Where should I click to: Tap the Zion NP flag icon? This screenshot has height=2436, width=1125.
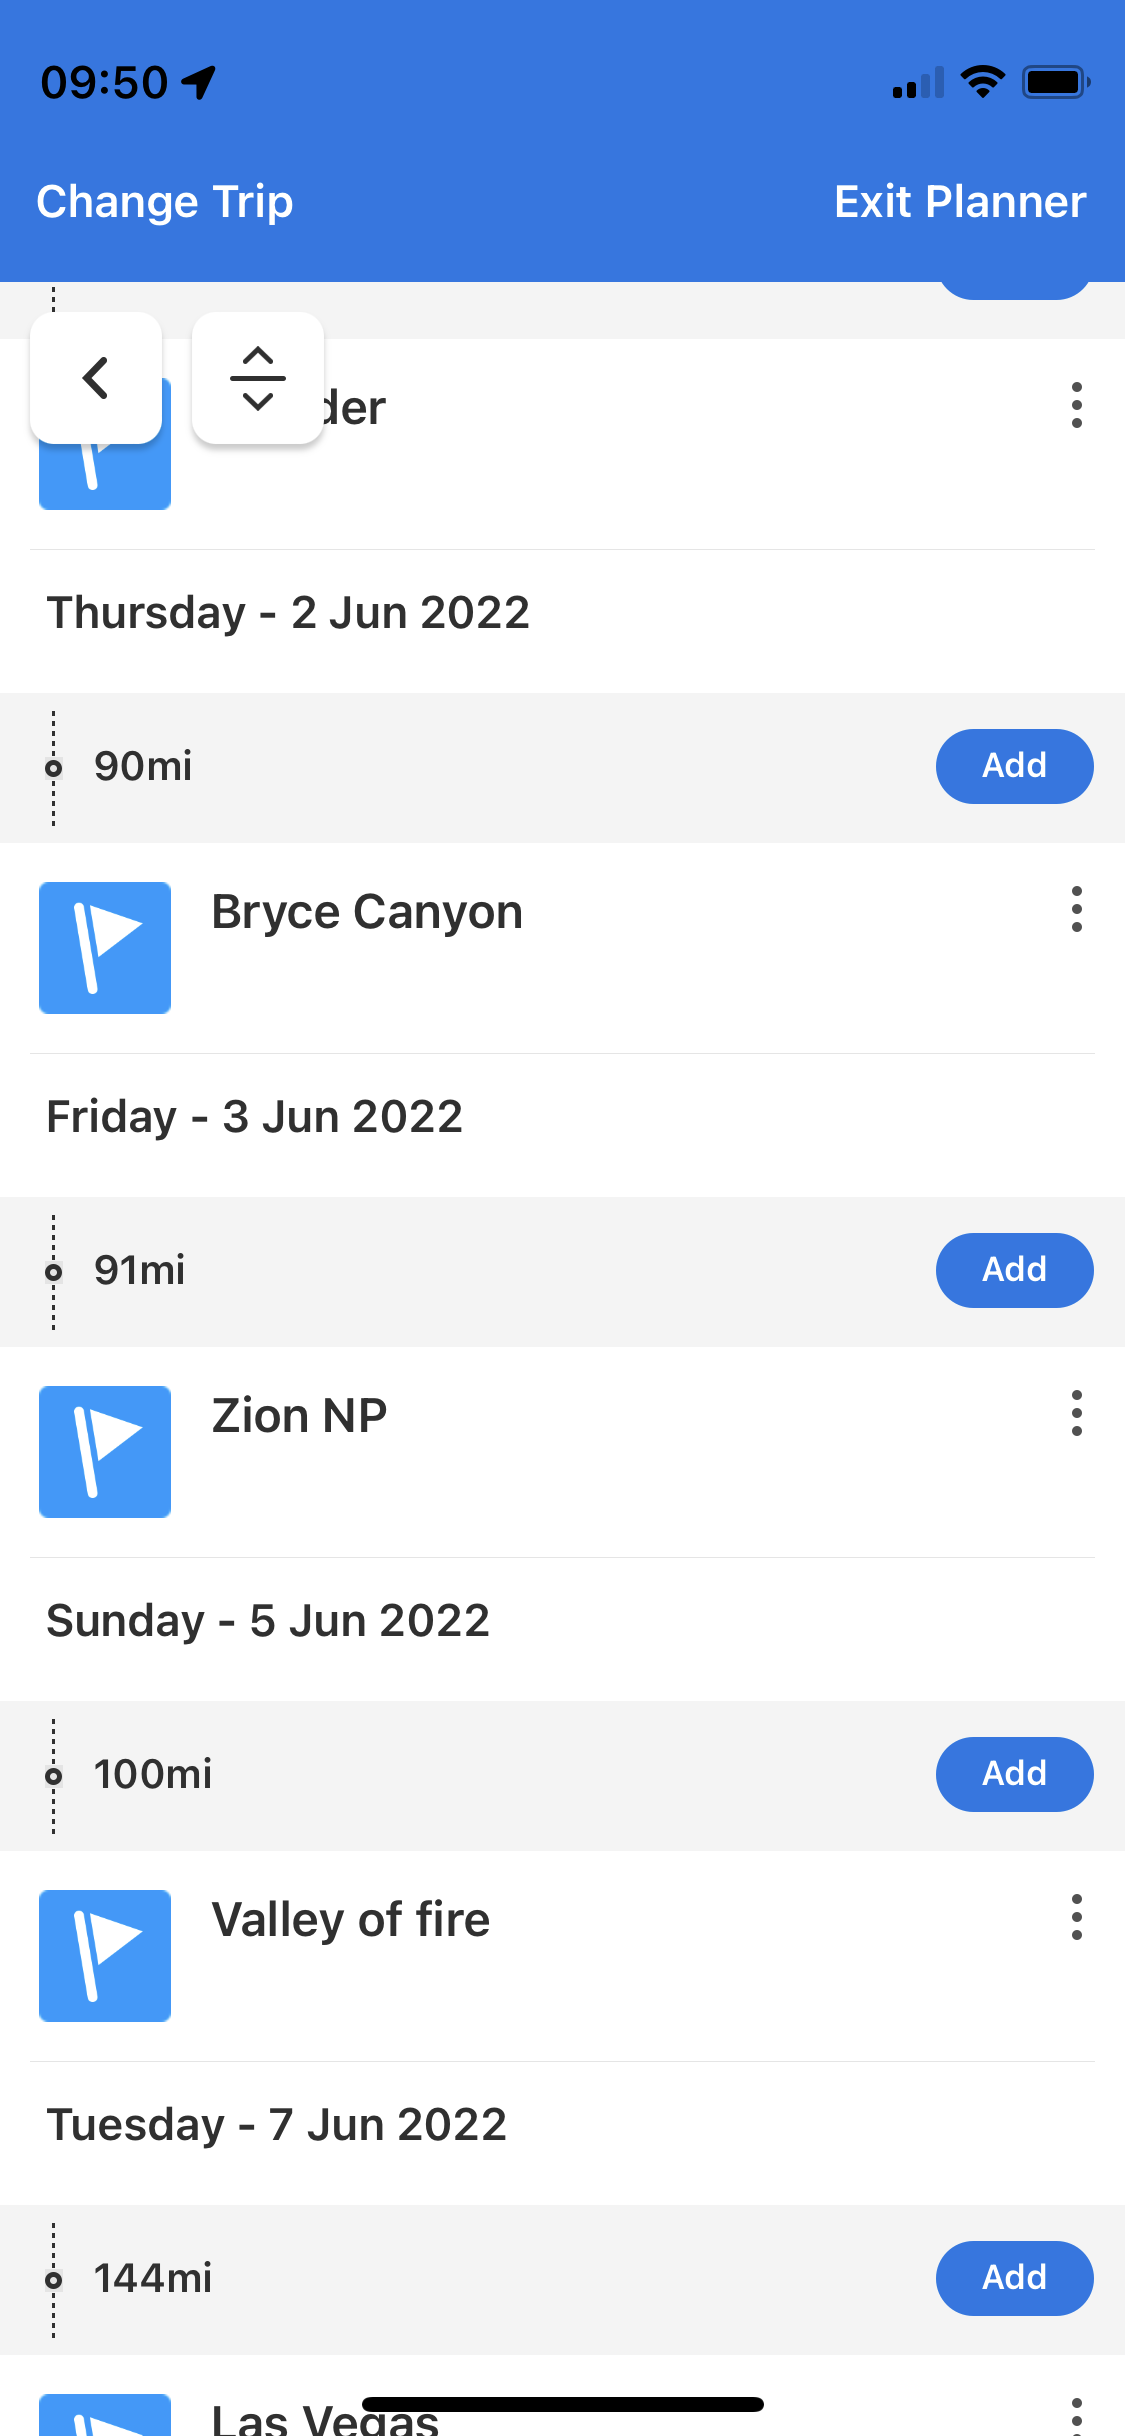[x=105, y=1452]
